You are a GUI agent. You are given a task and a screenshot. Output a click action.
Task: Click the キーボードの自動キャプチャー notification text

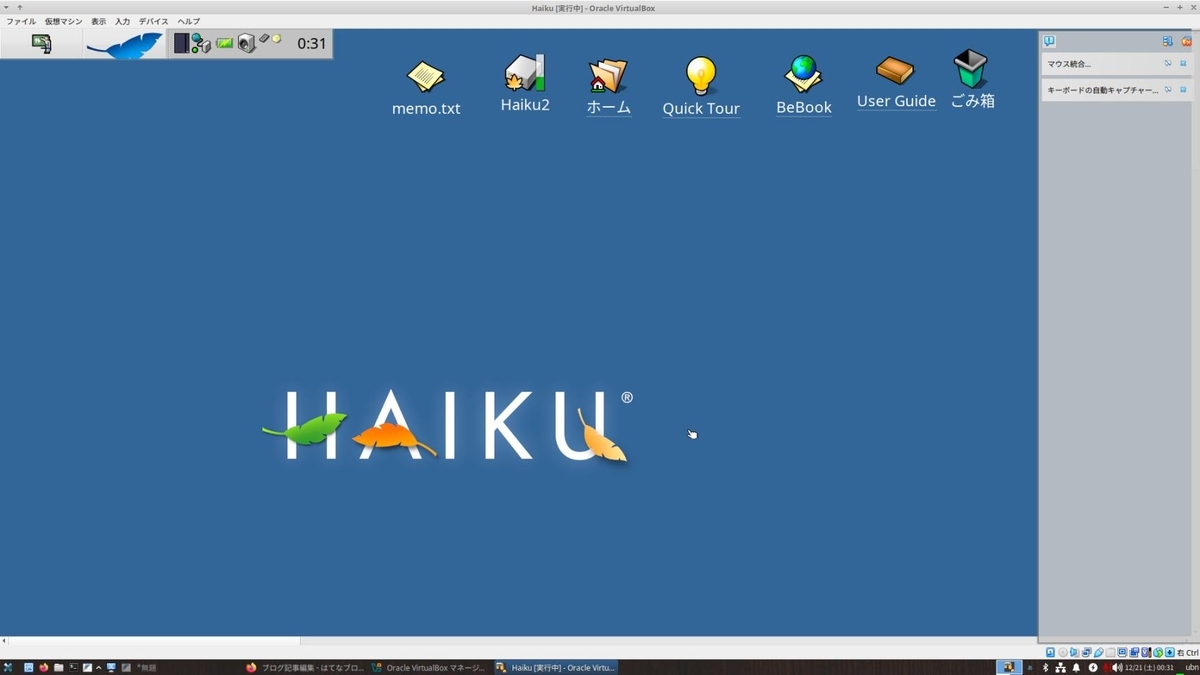(x=1103, y=90)
